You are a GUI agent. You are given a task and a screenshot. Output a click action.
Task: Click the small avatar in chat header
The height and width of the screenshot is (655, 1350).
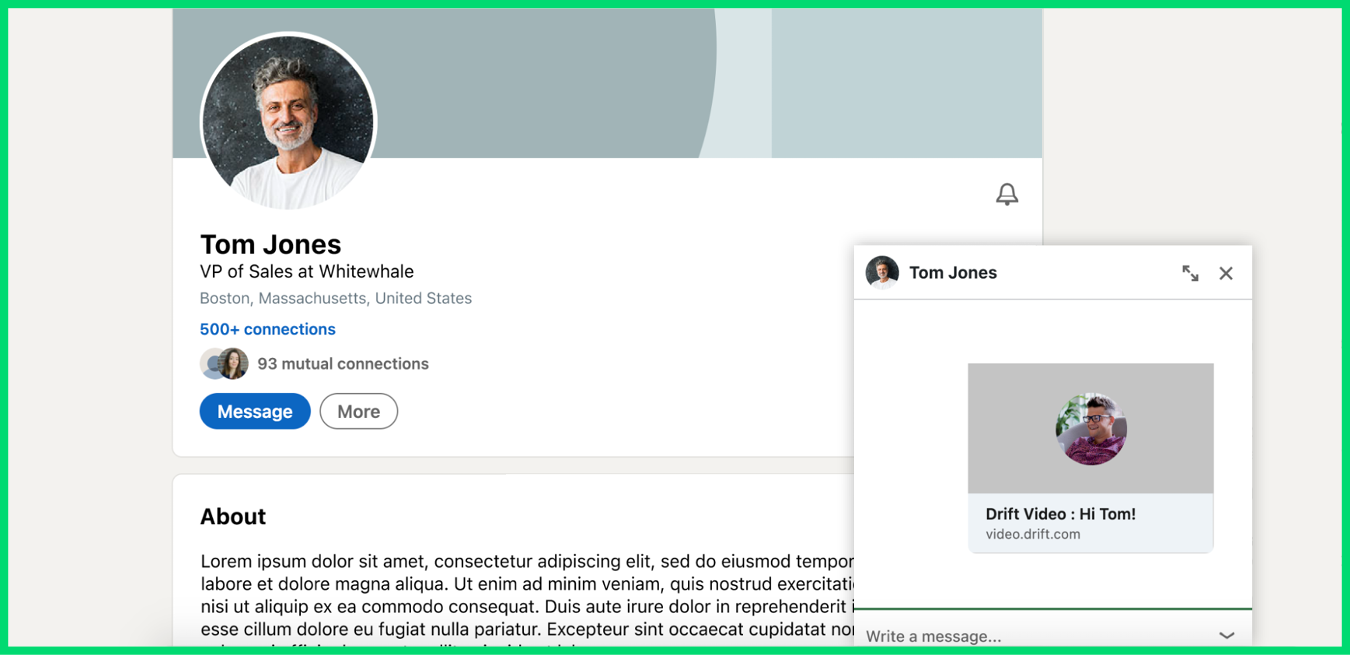882,272
